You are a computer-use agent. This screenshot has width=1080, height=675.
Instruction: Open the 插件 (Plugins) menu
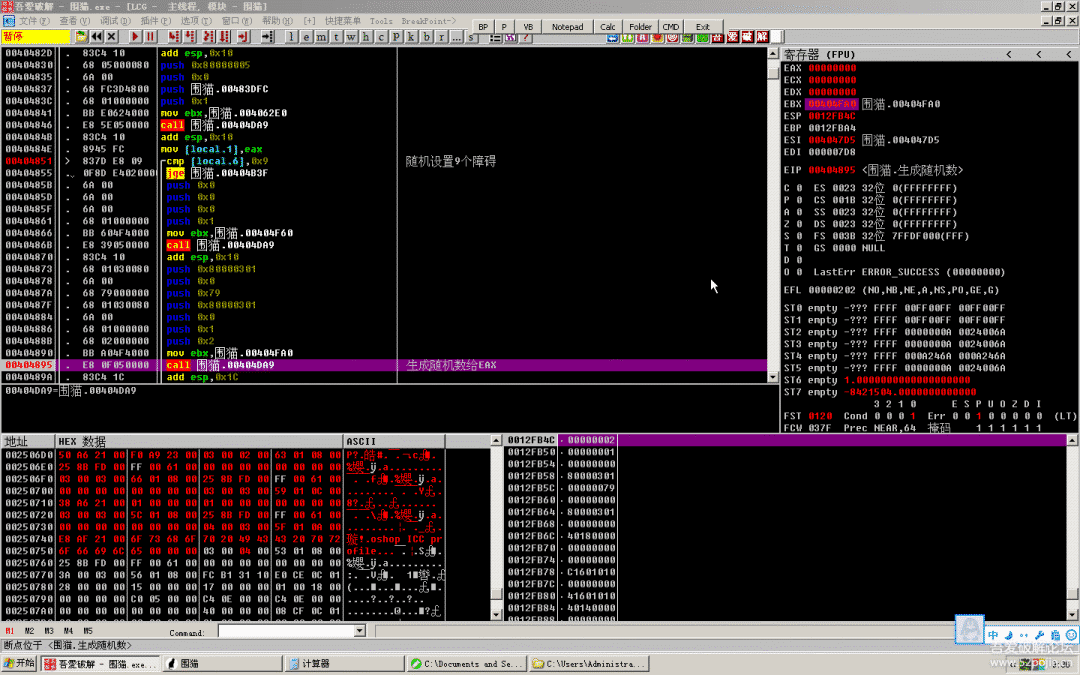[x=155, y=20]
